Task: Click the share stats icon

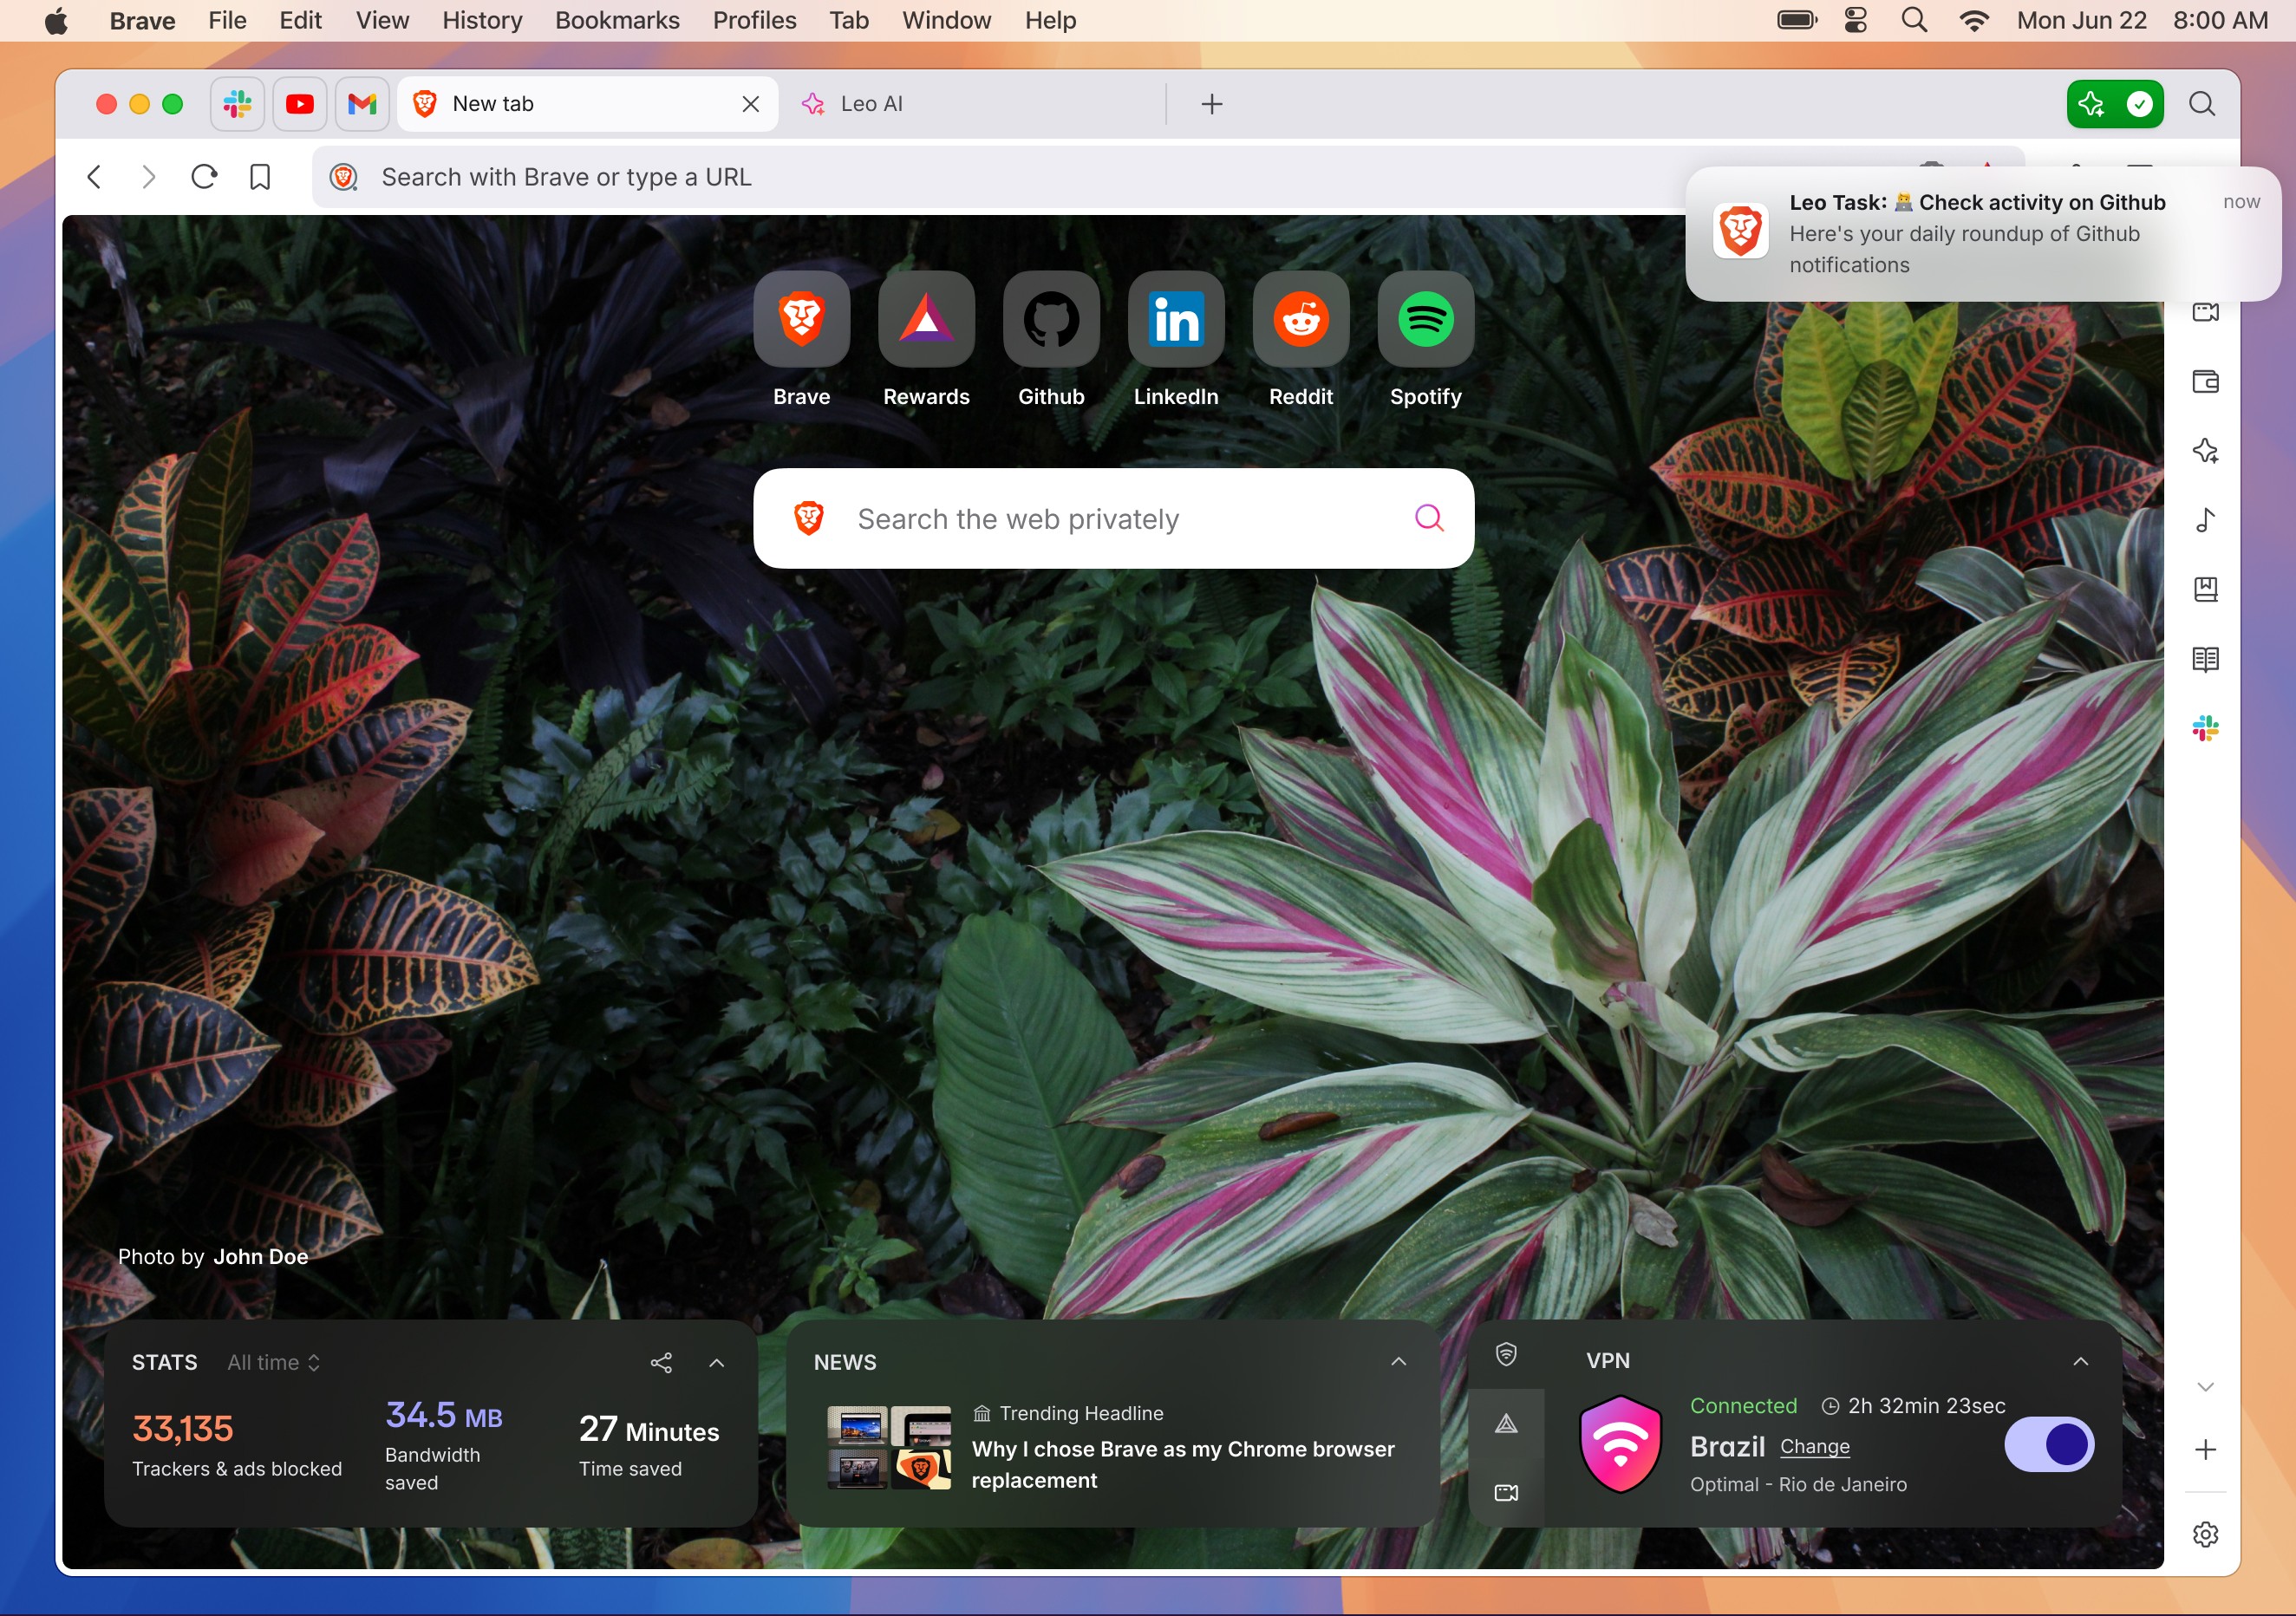Action: coord(661,1362)
